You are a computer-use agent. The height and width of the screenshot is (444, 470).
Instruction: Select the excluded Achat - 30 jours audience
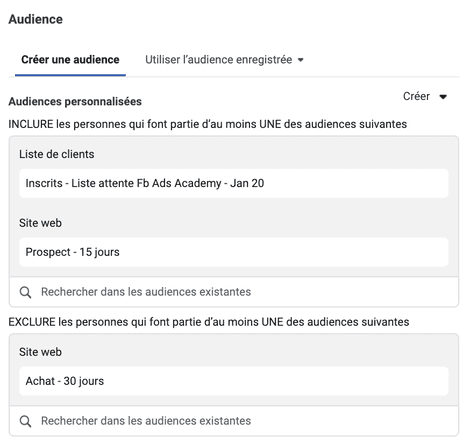[234, 381]
